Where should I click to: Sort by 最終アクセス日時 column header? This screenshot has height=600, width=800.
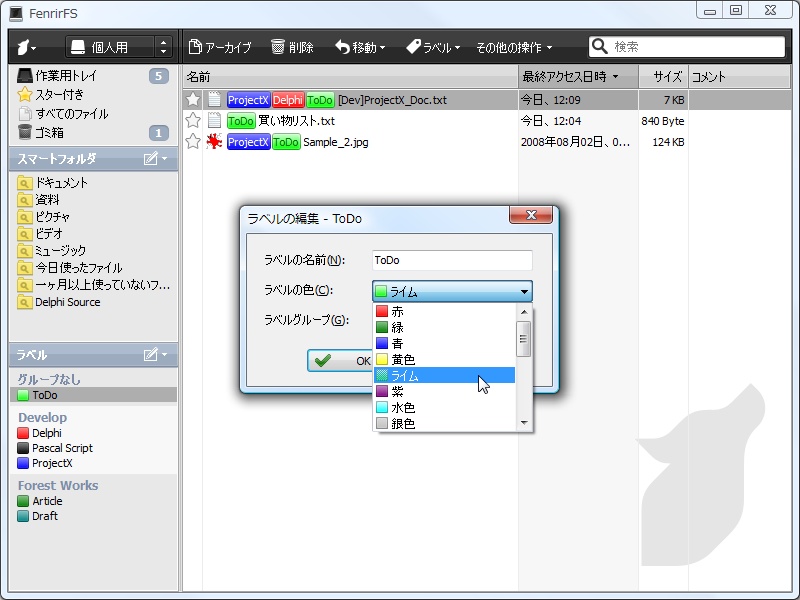pos(578,77)
